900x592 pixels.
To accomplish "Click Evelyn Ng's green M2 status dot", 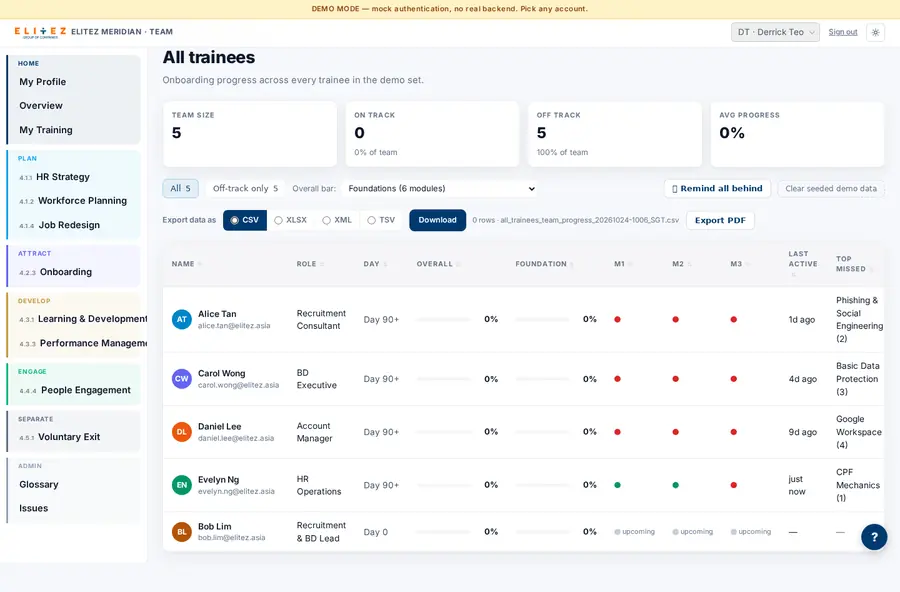I will click(676, 485).
